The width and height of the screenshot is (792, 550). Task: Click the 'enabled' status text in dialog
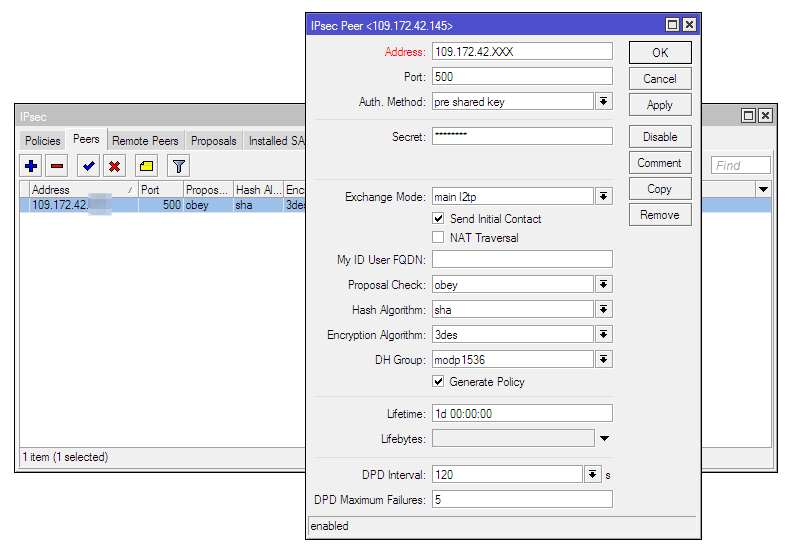tap(329, 526)
